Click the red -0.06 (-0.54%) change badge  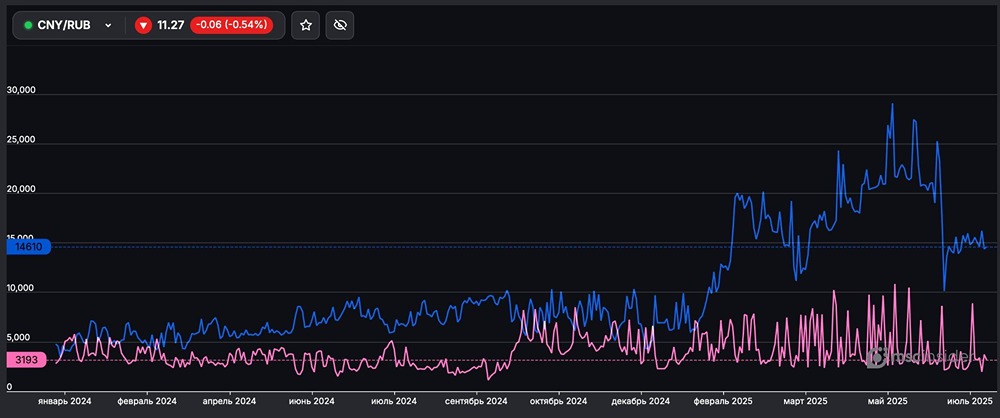click(x=230, y=25)
